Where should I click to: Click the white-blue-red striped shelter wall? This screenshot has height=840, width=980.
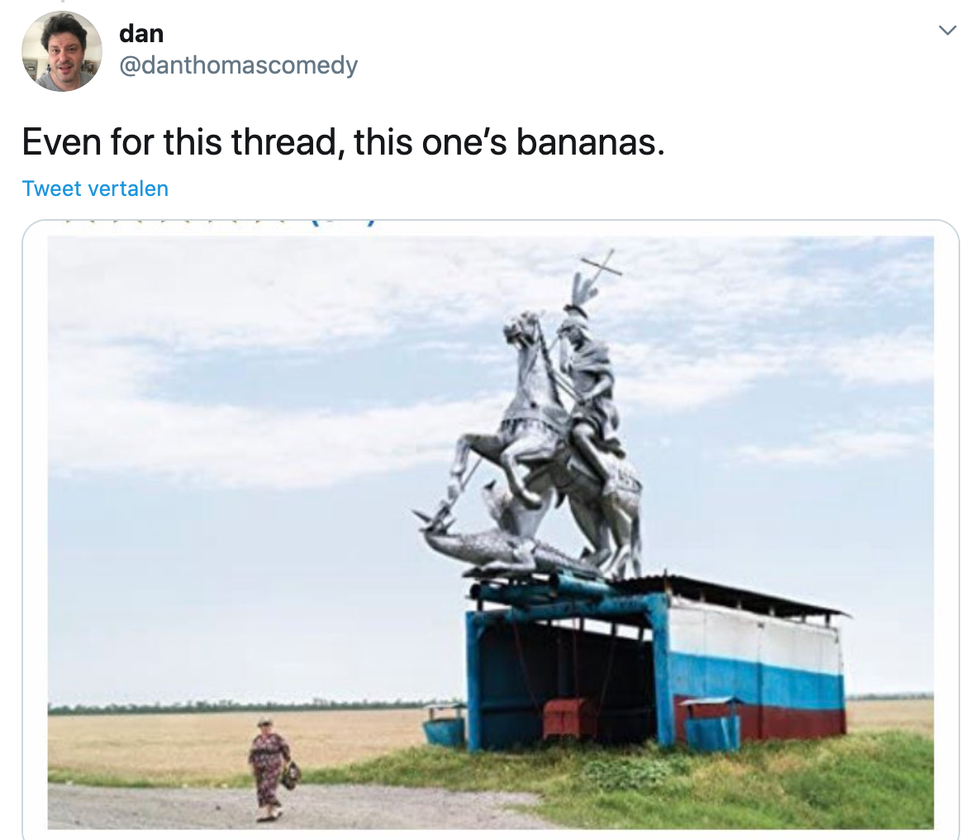click(756, 672)
